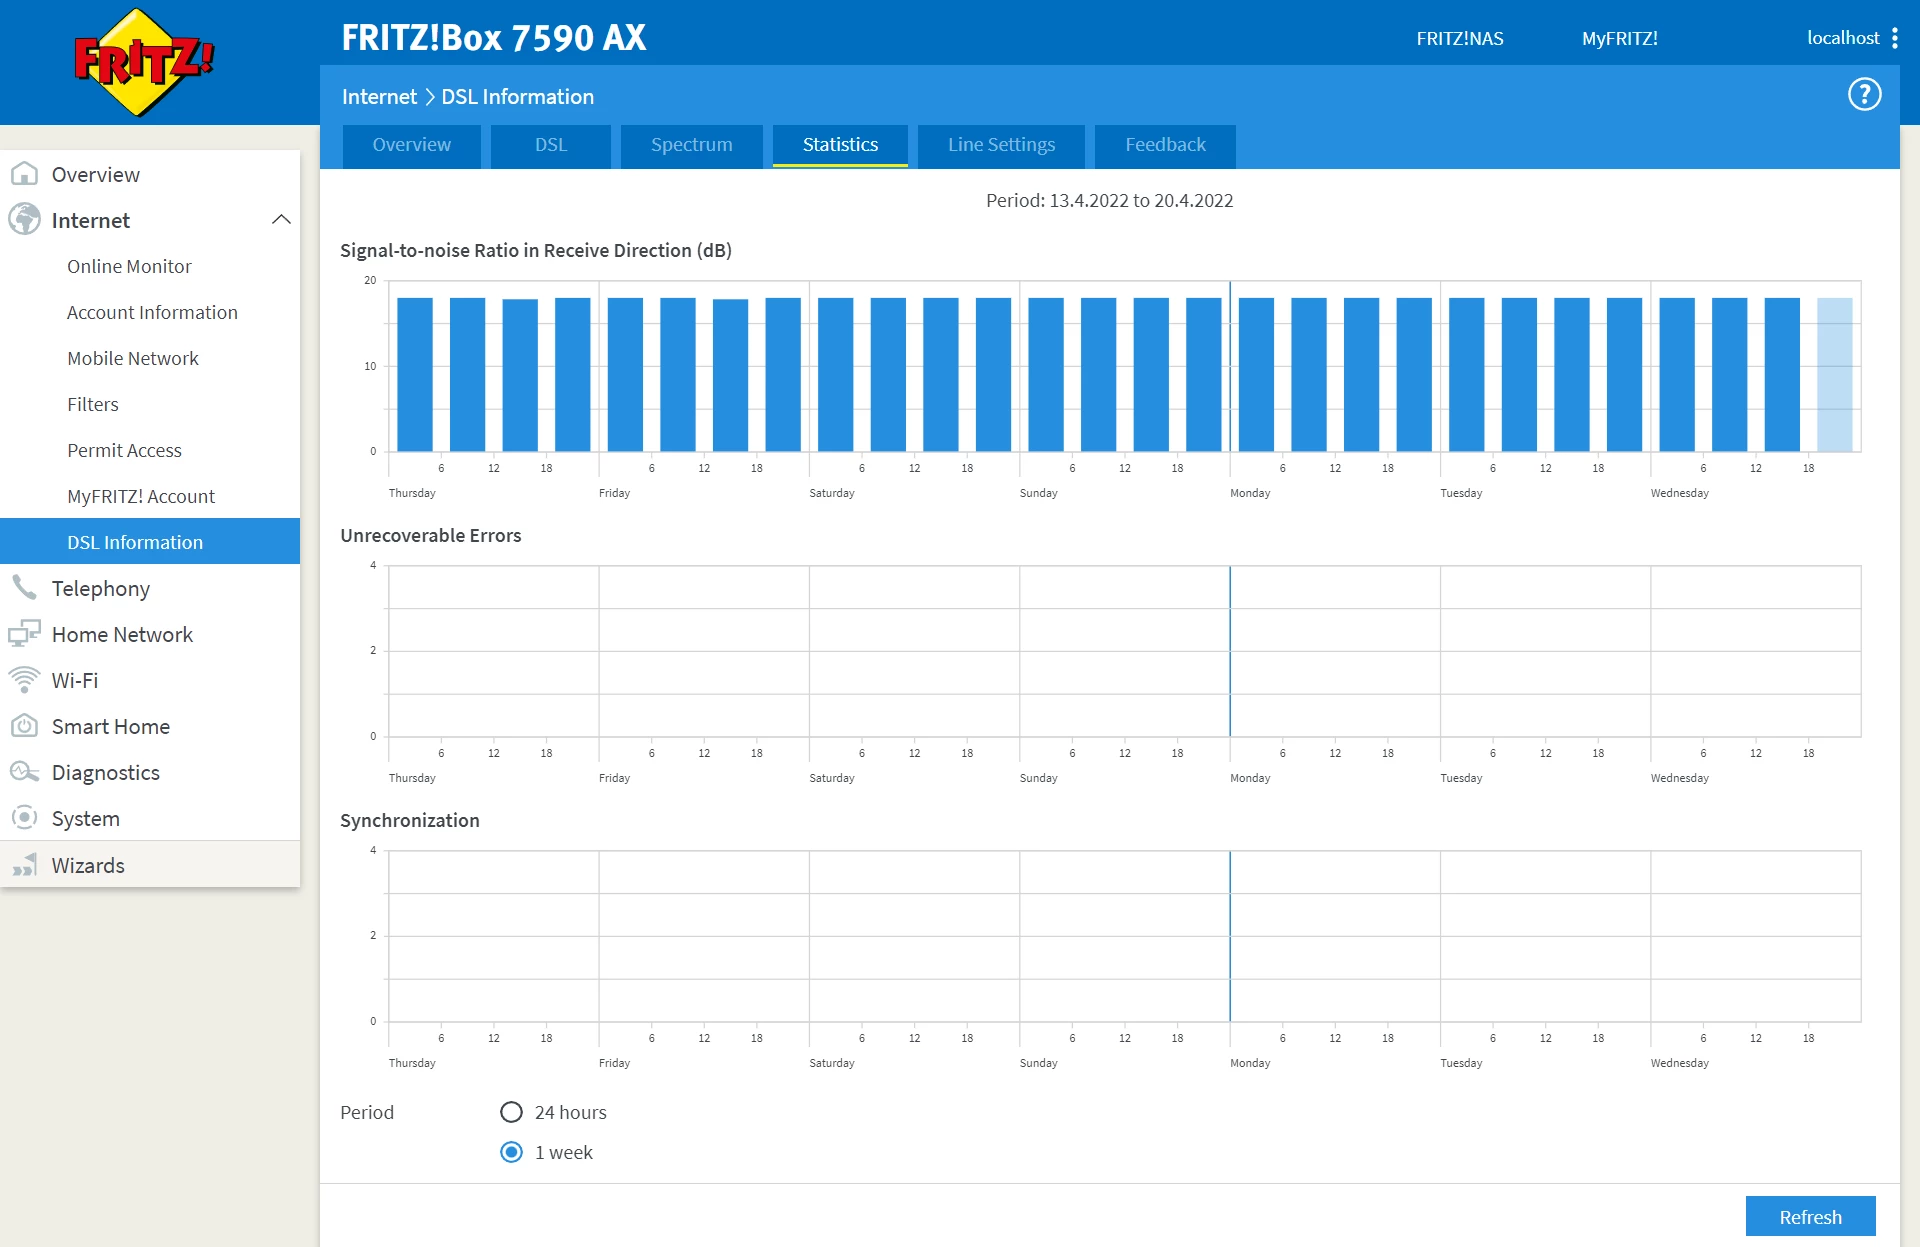Click the Wizards icon in sidebar
The width and height of the screenshot is (1920, 1247).
click(x=24, y=865)
